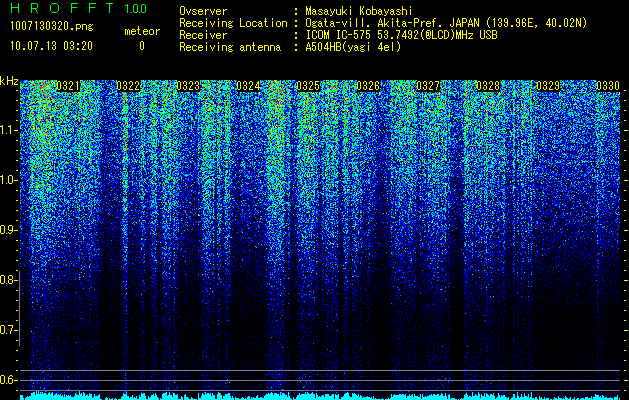Click the 0329 time marker
Image resolution: width=629 pixels, height=400 pixels.
pyautogui.click(x=548, y=86)
